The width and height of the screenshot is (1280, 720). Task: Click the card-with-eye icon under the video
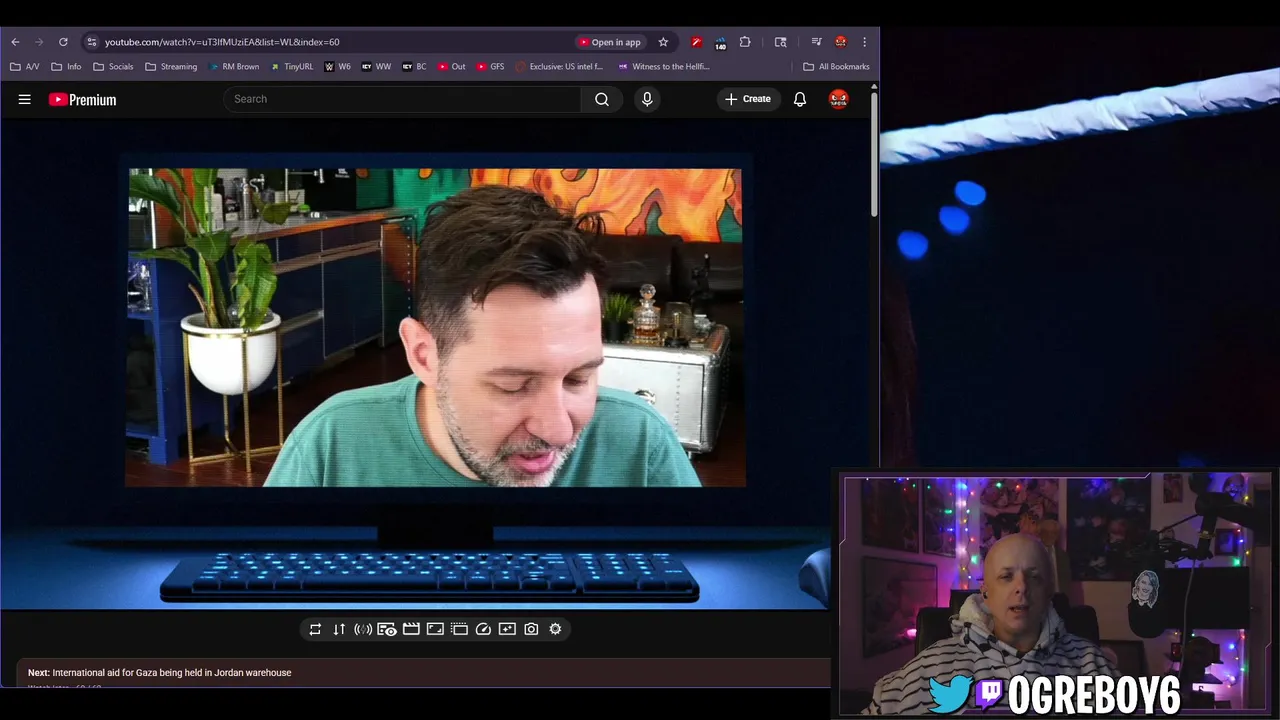[x=387, y=629]
